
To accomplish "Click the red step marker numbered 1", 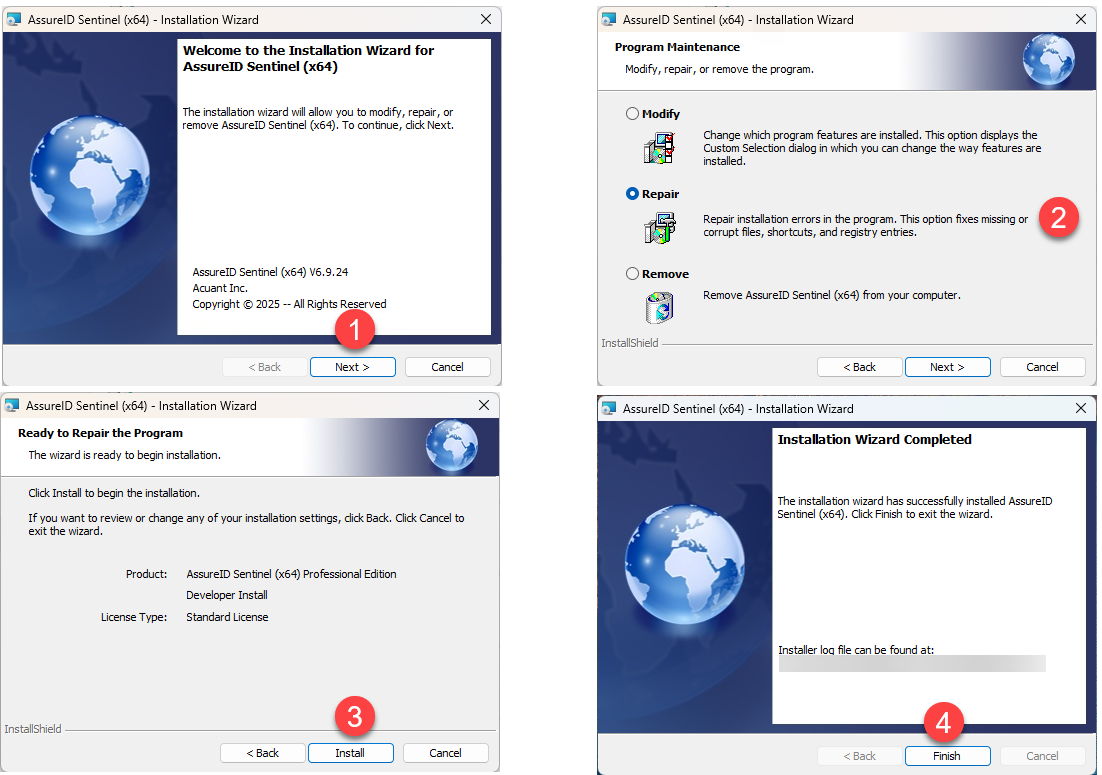I will 354,330.
